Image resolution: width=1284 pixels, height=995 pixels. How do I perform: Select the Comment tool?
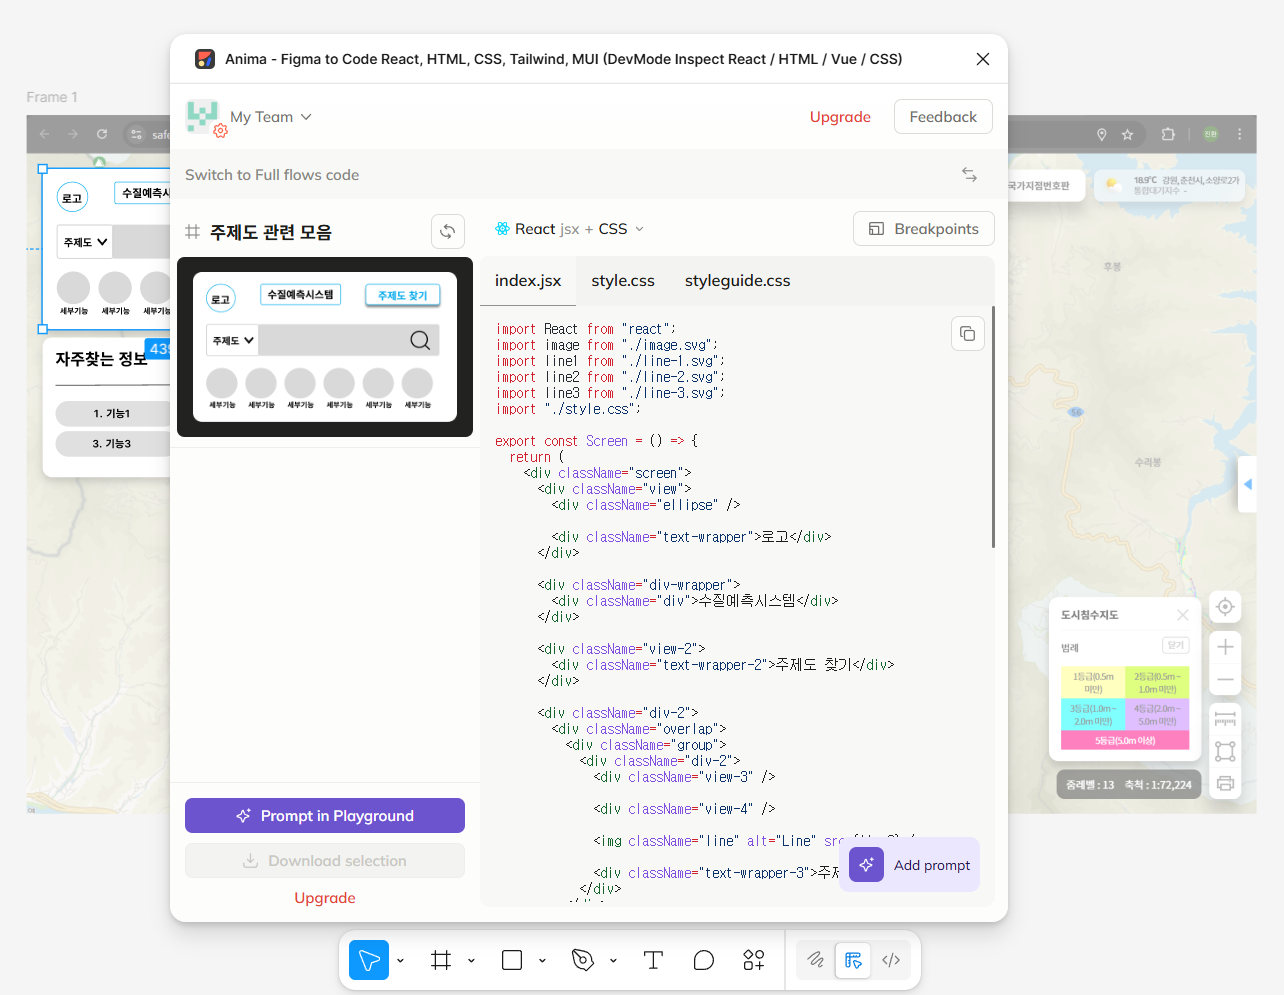[704, 960]
